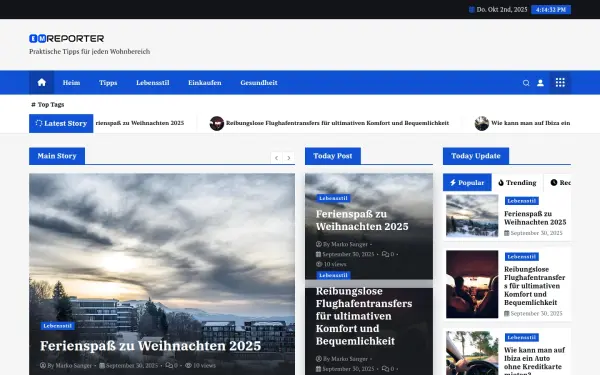
Task: Click round thumbnail beside Flughafentransfers ticker
Action: coord(217,123)
